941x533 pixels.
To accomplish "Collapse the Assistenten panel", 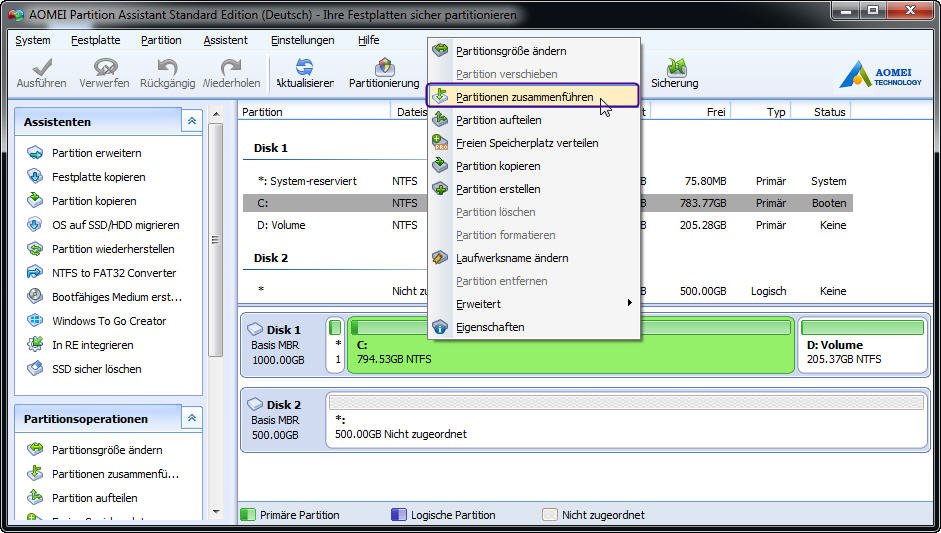I will [191, 121].
